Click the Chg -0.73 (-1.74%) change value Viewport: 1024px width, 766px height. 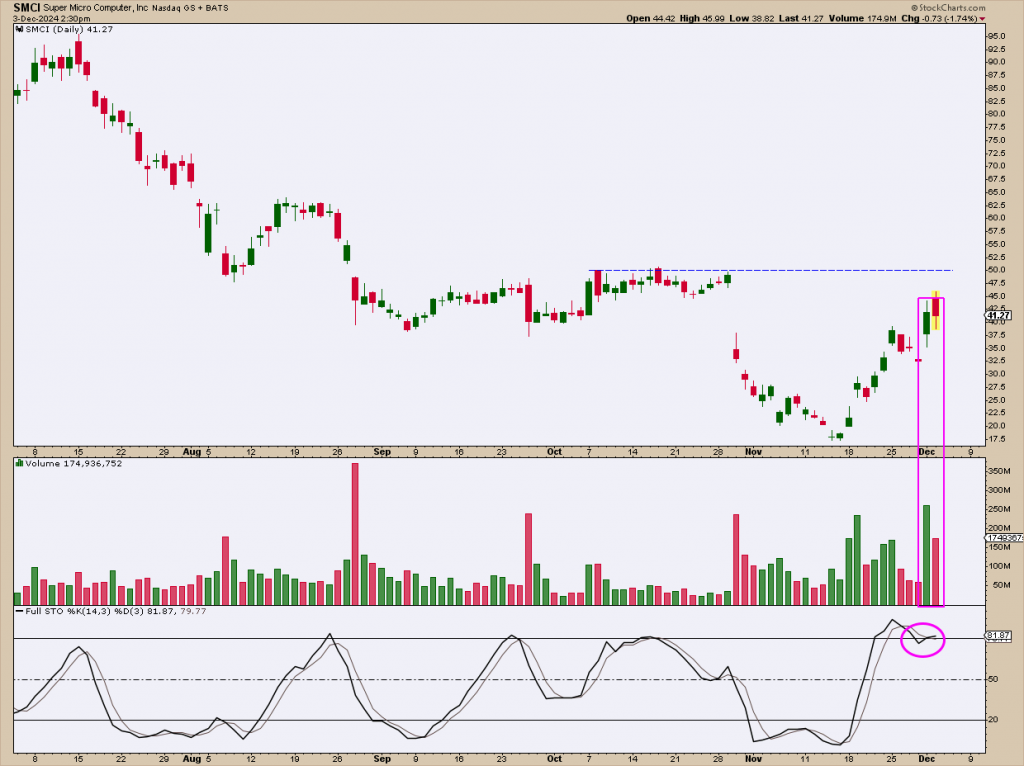939,18
